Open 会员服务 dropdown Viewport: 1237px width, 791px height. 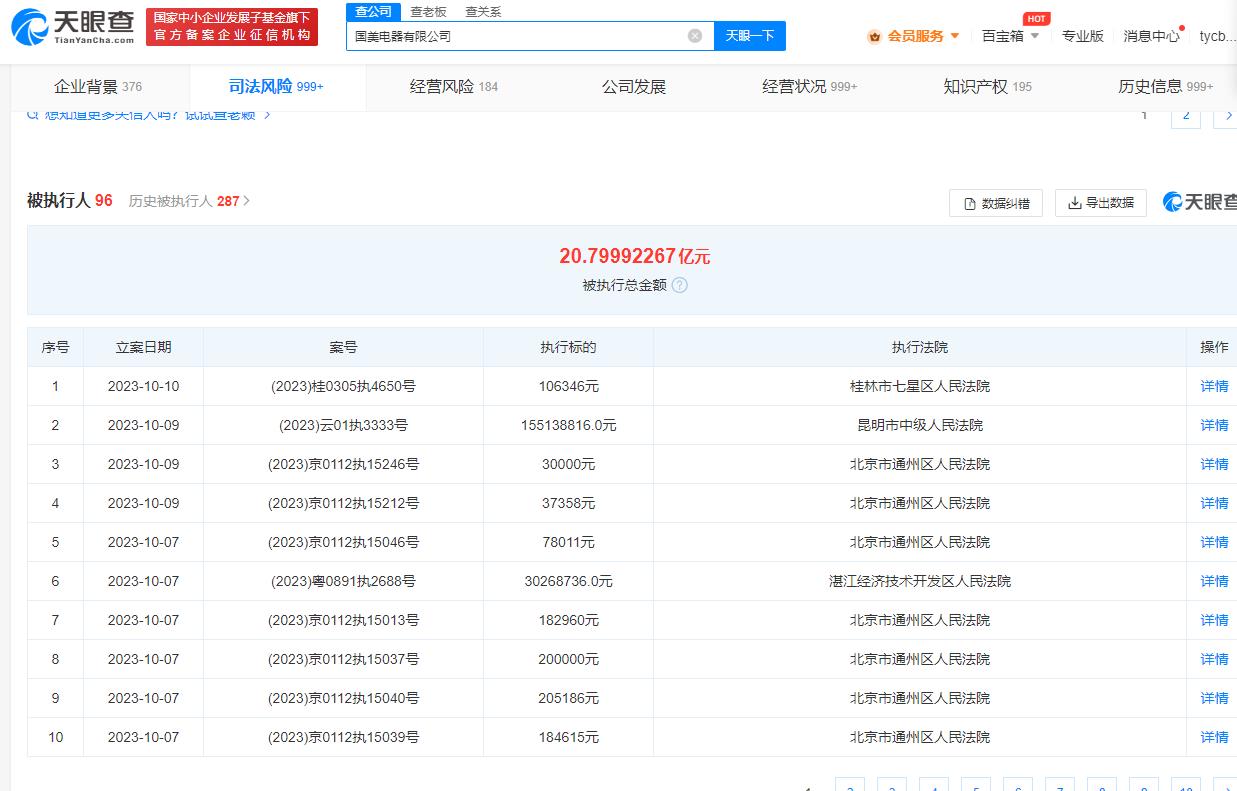pyautogui.click(x=954, y=36)
